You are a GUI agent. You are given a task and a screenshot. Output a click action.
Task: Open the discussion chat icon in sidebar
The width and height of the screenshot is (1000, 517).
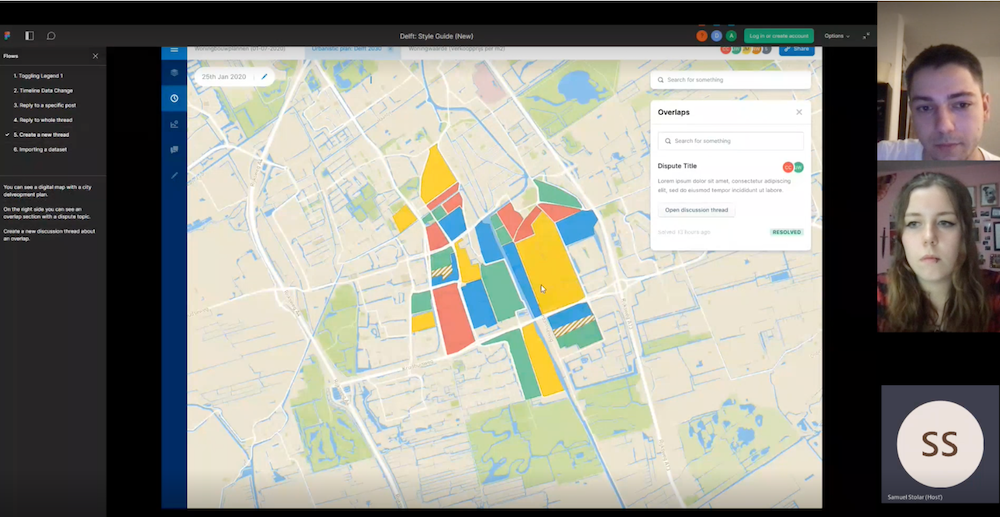[x=174, y=150]
